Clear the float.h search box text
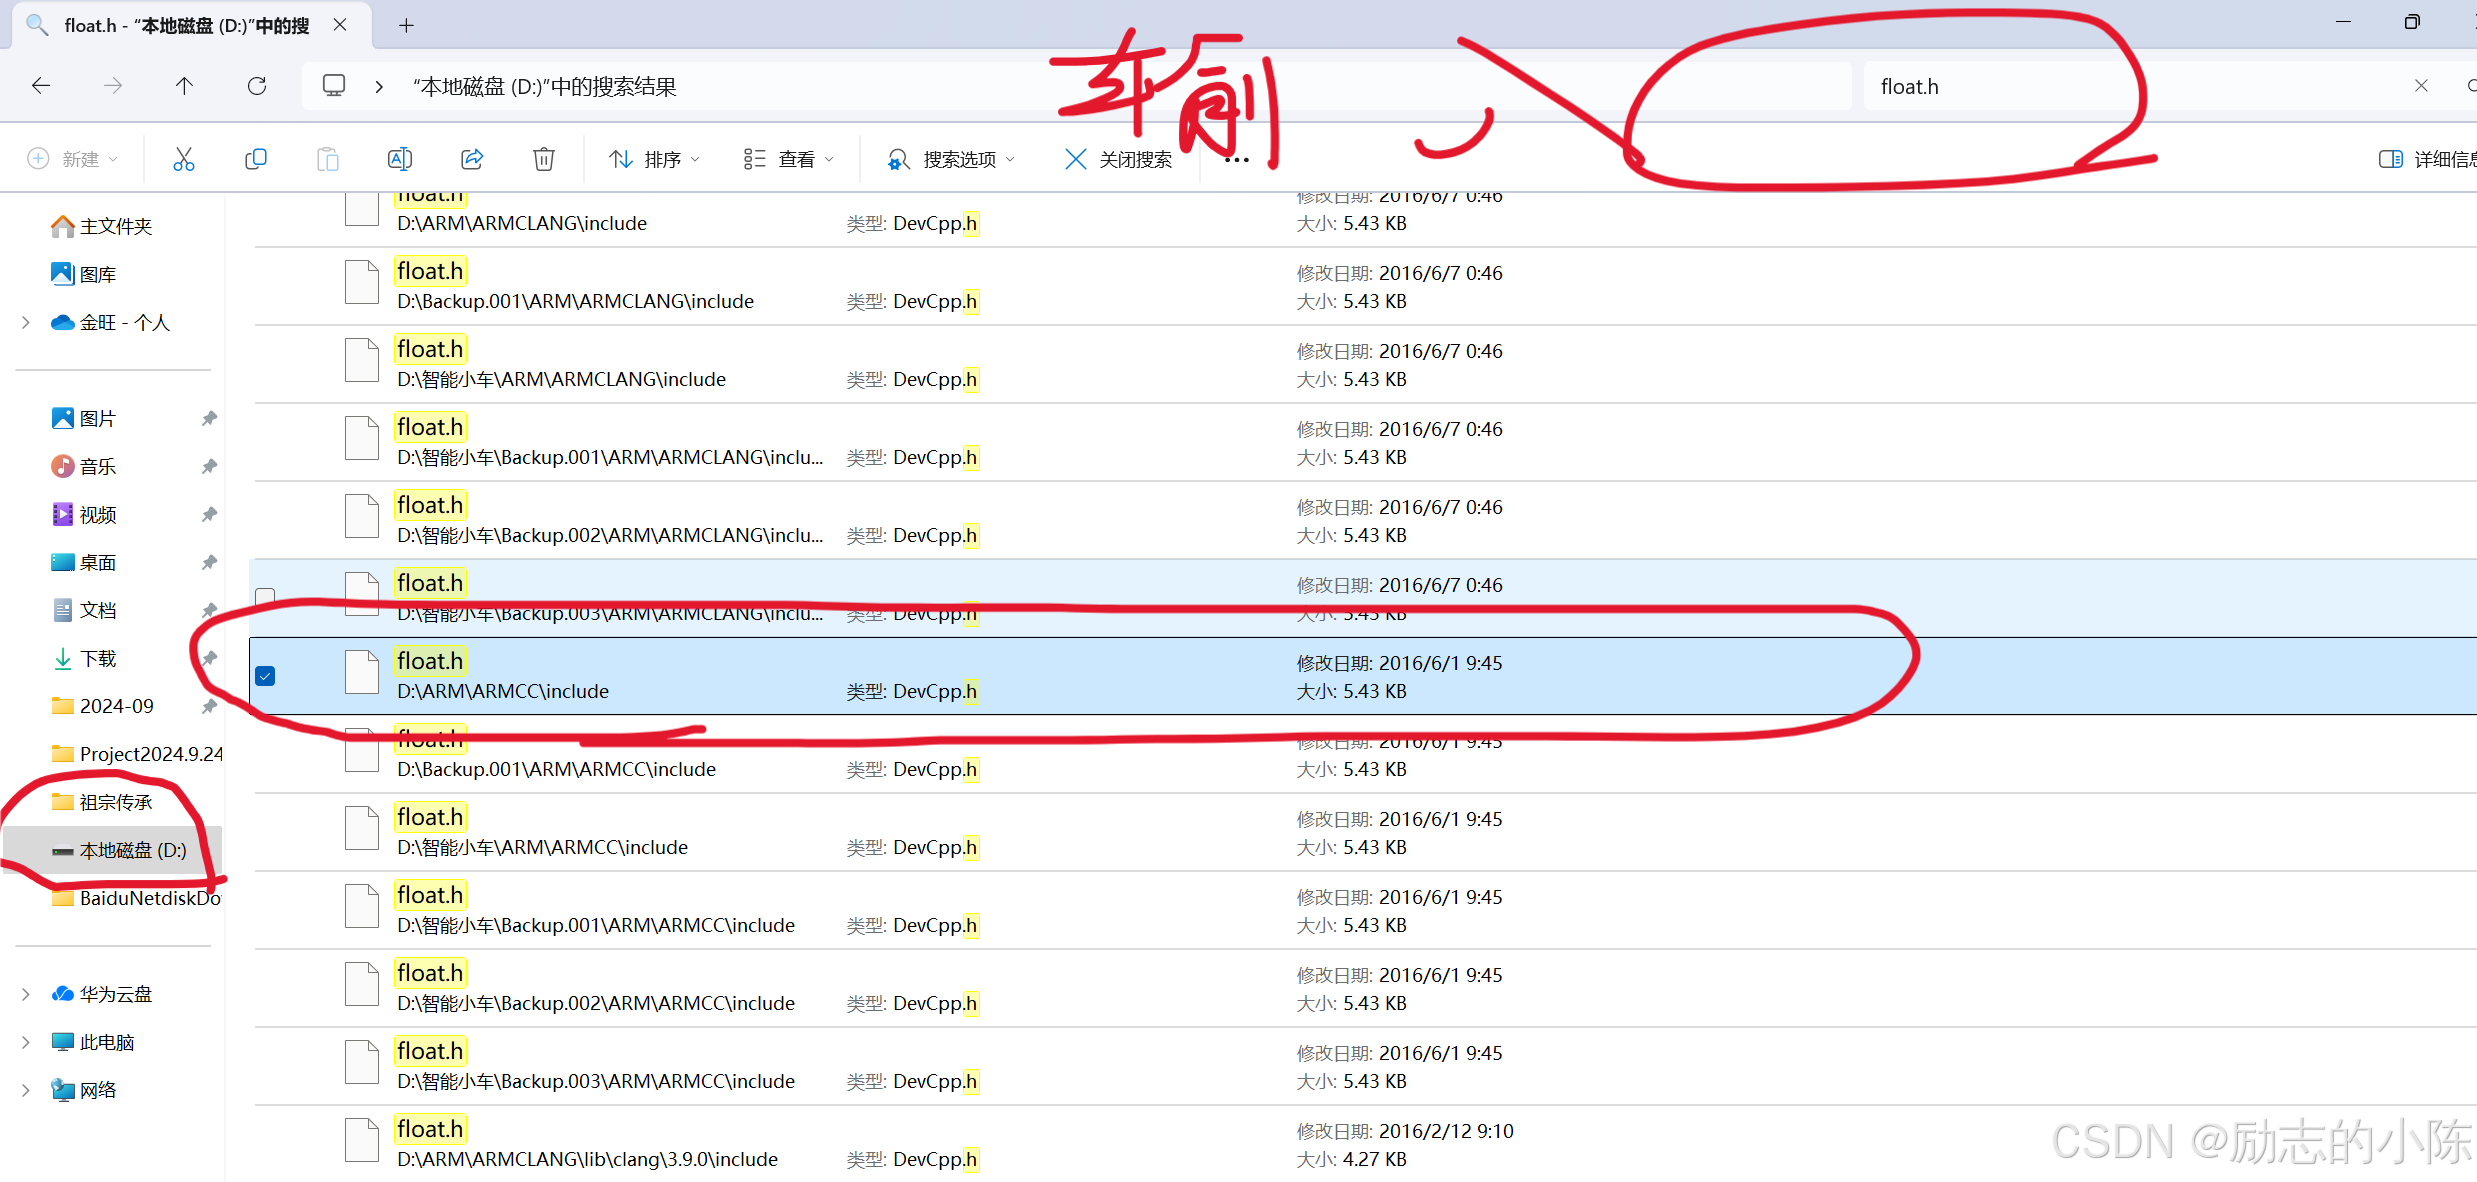 coord(2421,86)
